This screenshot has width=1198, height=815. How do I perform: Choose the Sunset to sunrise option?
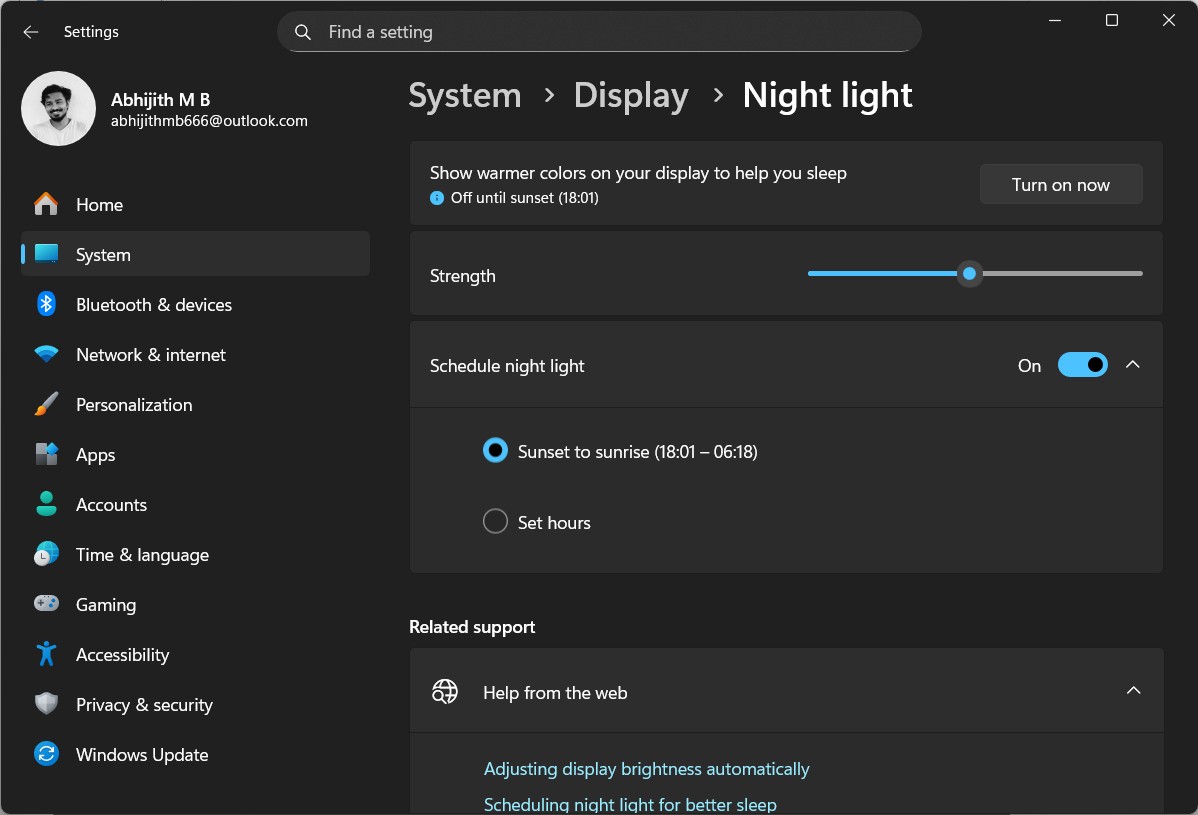pyautogui.click(x=495, y=450)
